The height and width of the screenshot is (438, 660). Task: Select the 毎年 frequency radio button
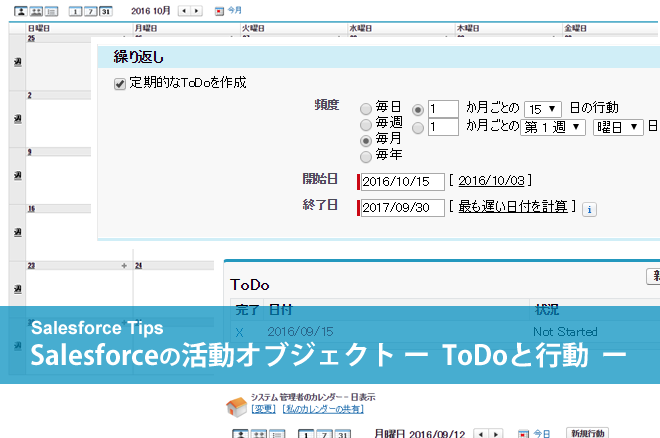click(366, 157)
